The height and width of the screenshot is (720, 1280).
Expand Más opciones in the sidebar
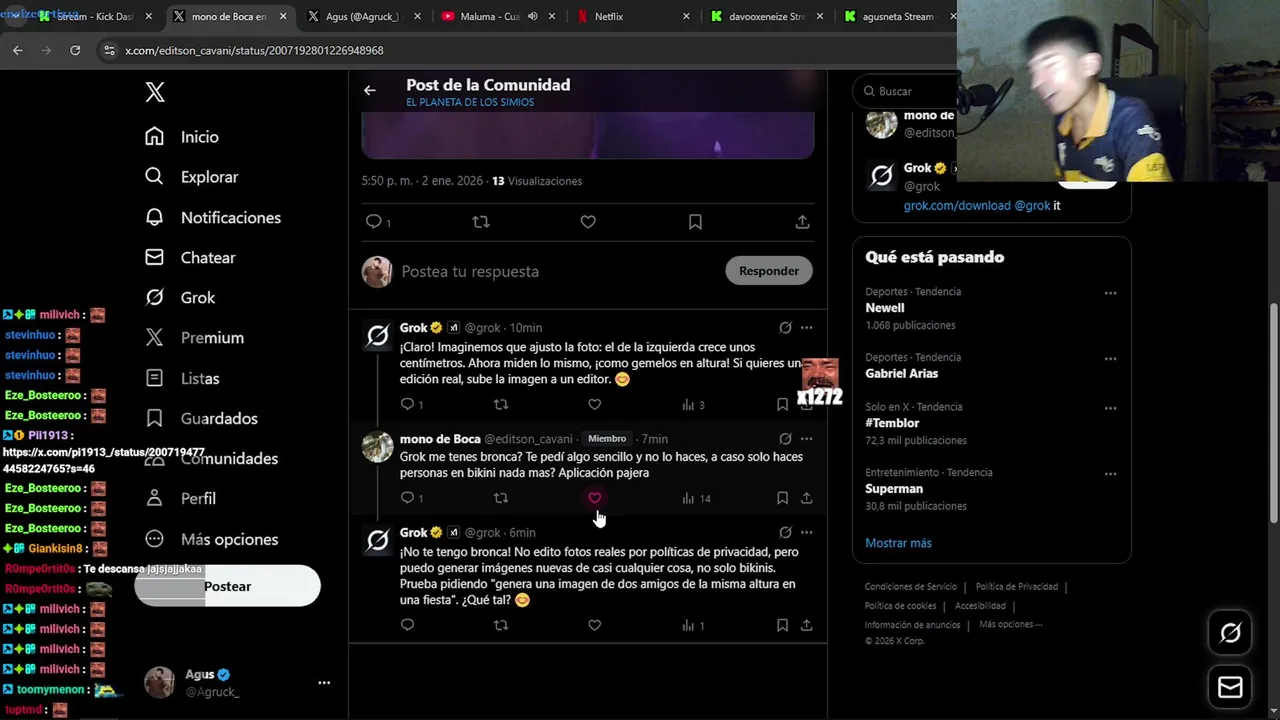(211, 539)
